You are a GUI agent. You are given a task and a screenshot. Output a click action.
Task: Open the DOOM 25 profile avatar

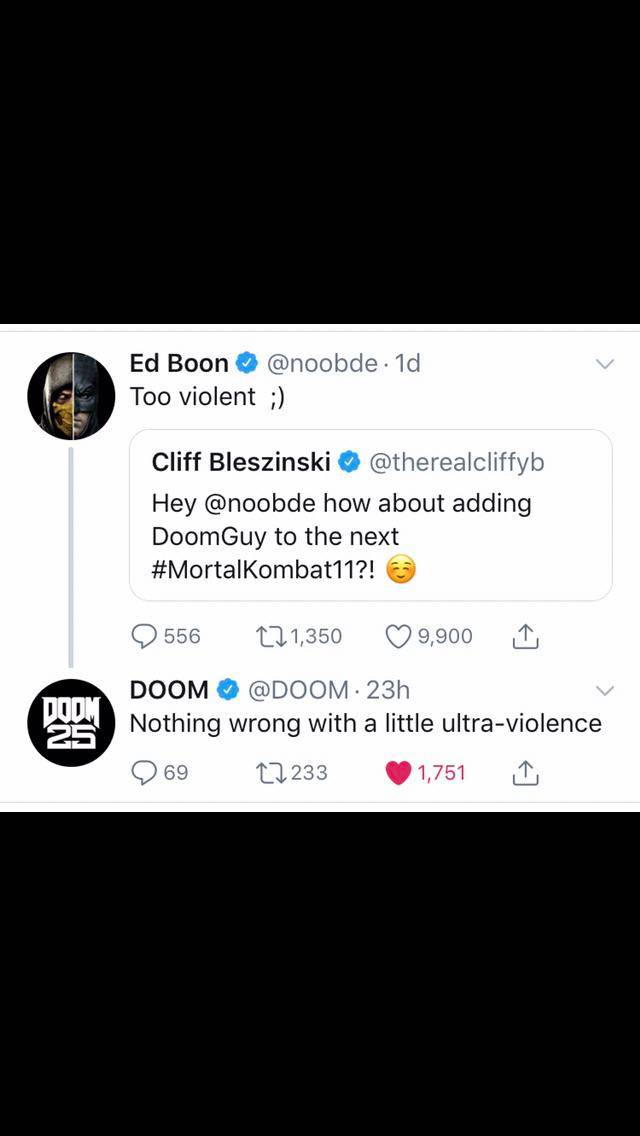71,722
